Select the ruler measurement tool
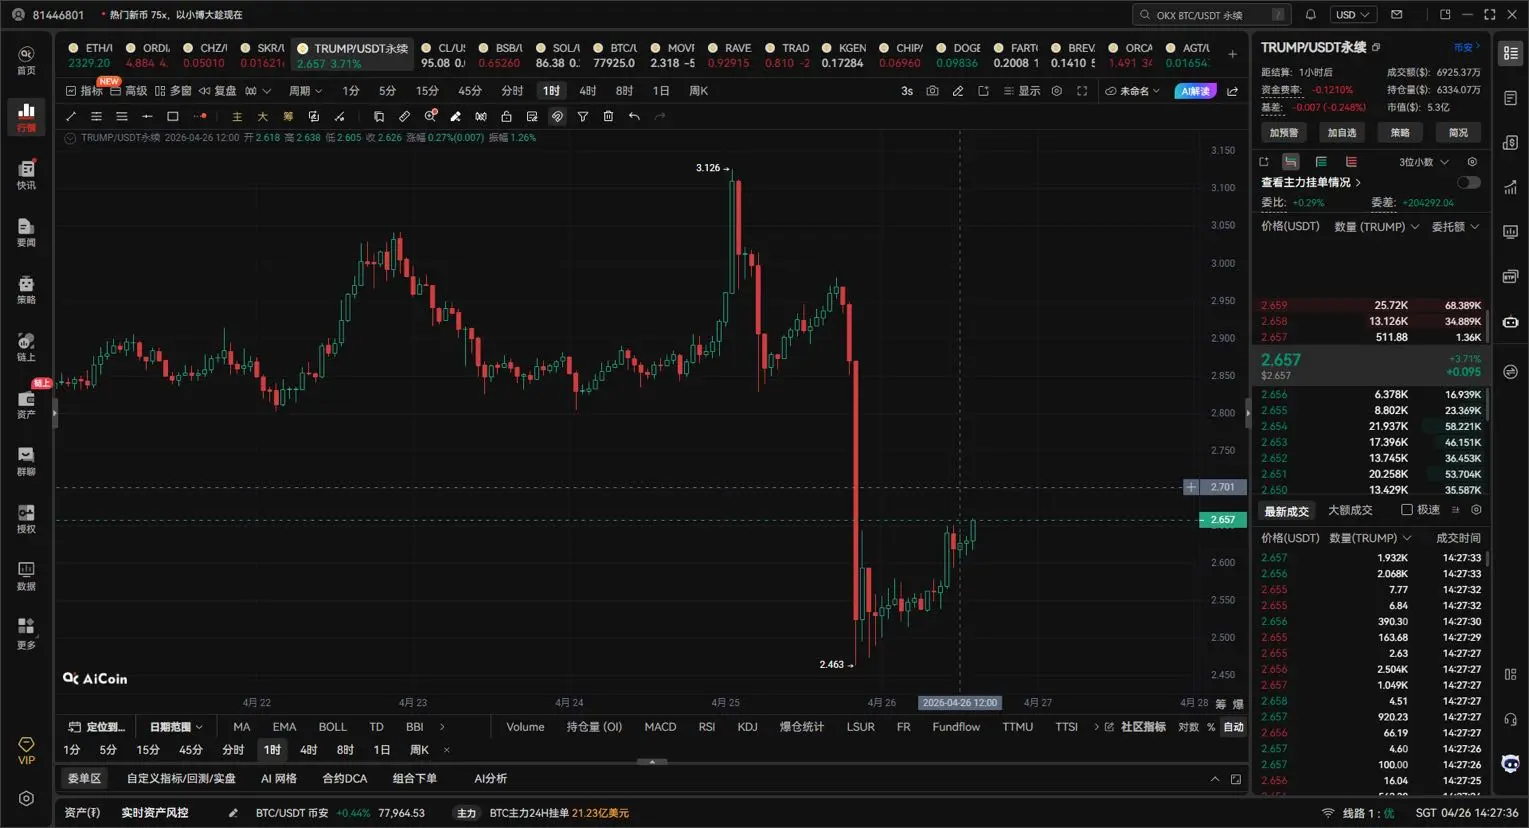The image size is (1529, 828). [x=404, y=117]
